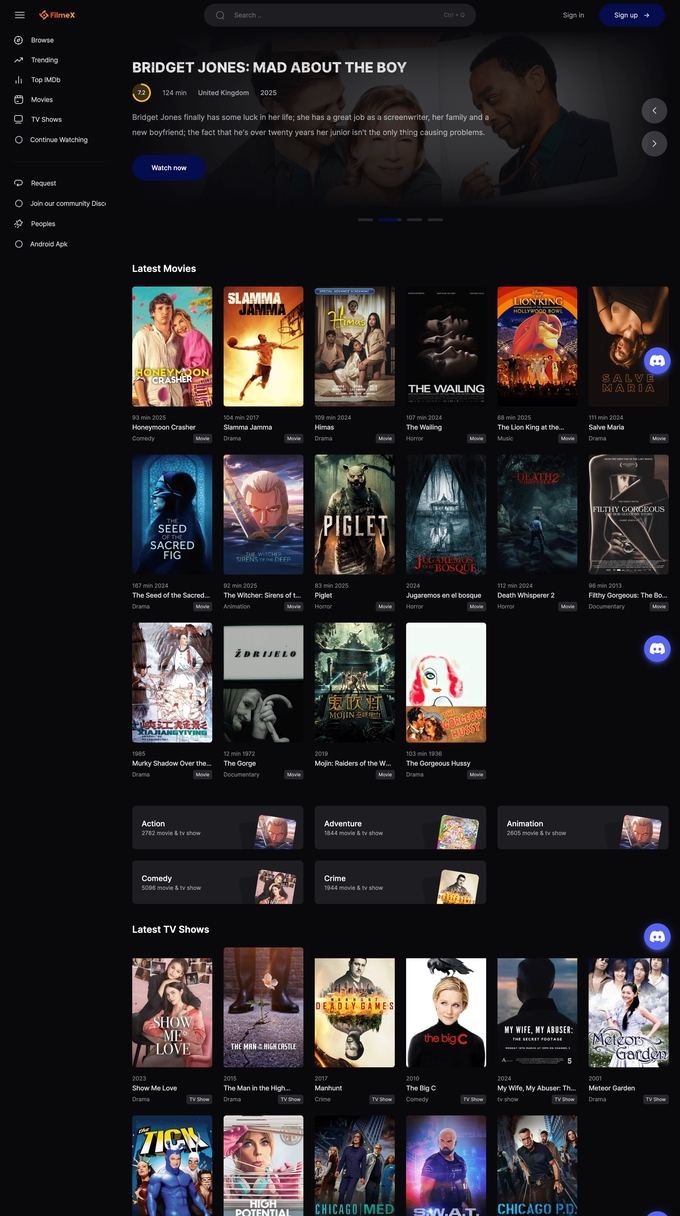Open The Seed of the Sacred Fig poster

pos(172,515)
